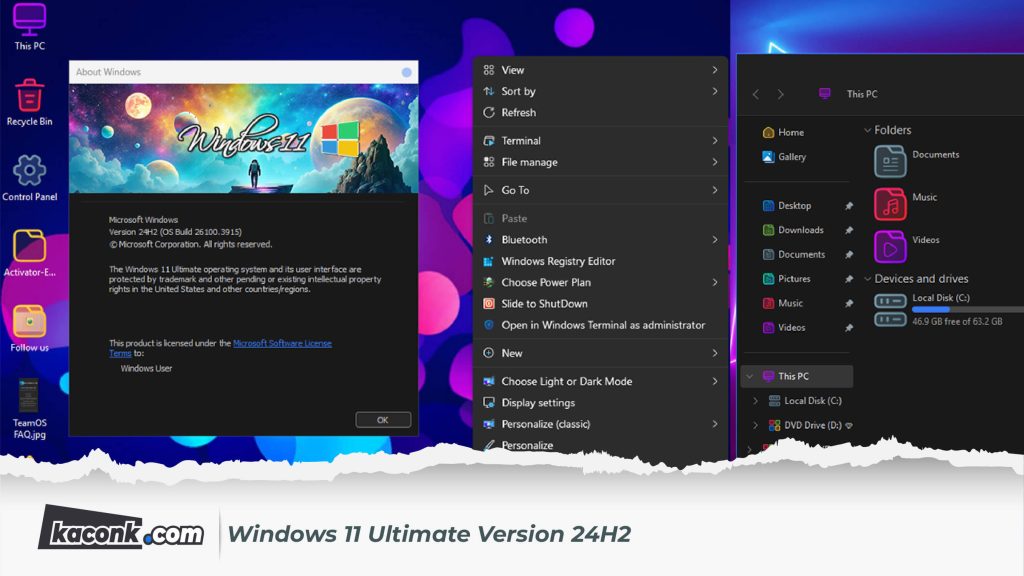Open the Go To submenu

(600, 190)
